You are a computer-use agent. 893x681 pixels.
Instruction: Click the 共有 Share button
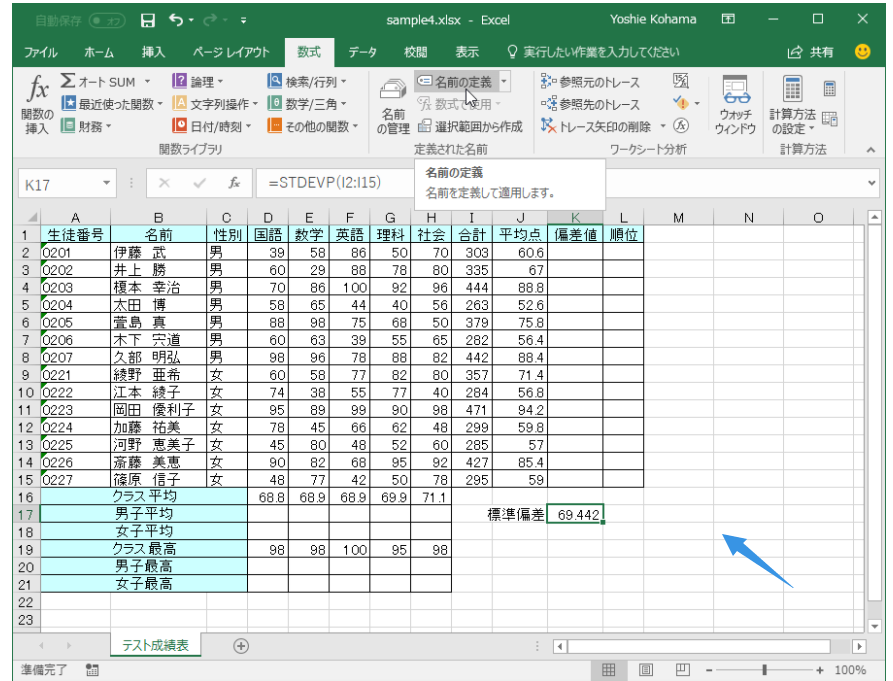pos(811,52)
